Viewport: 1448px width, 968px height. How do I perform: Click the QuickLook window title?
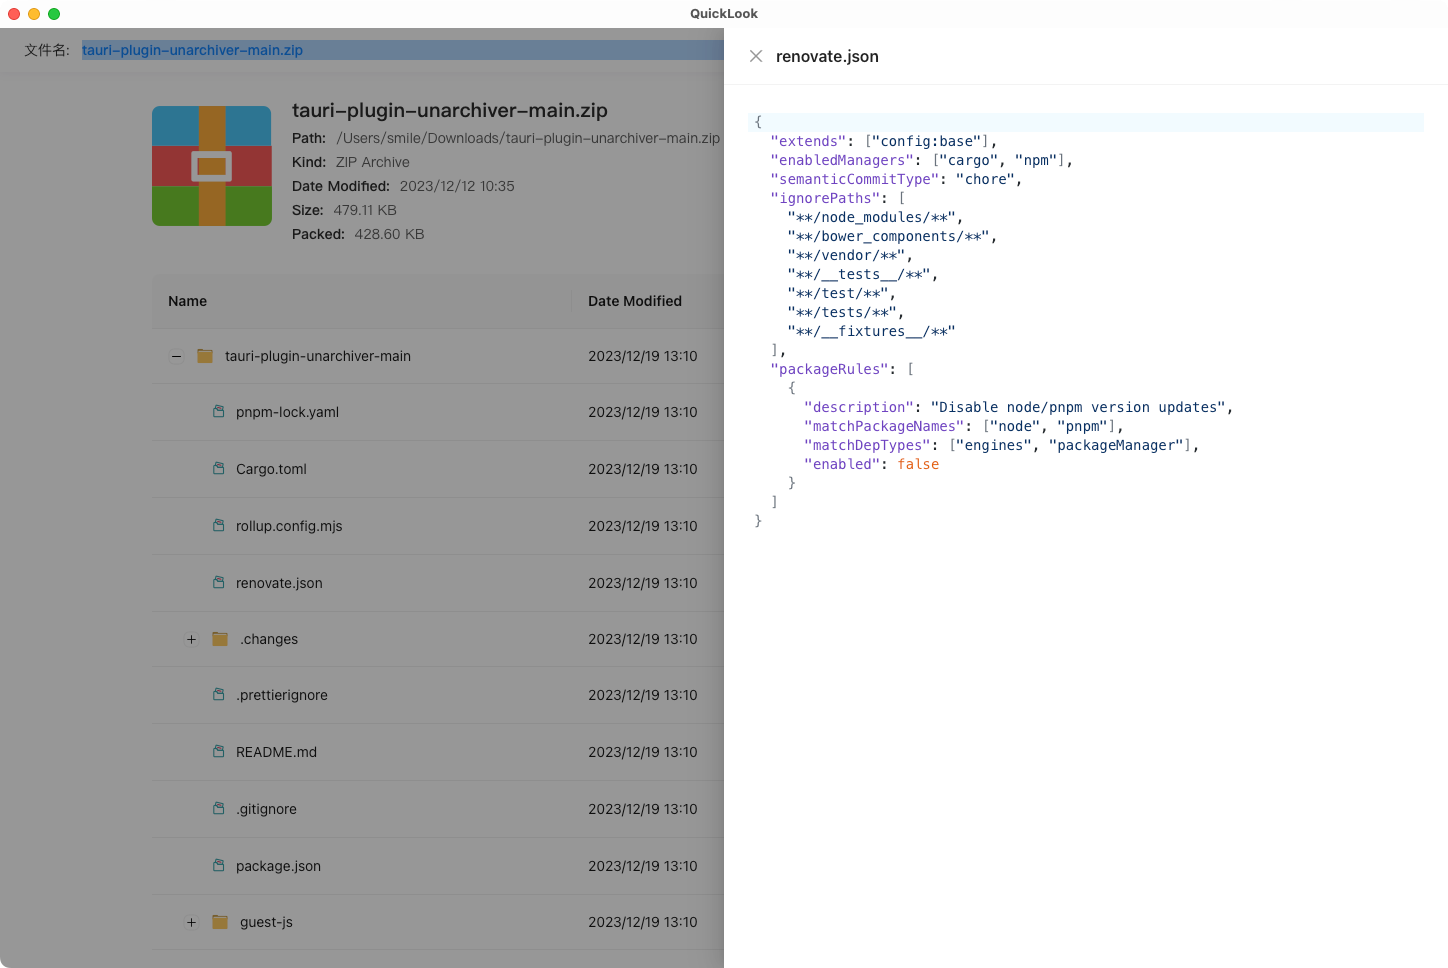pyautogui.click(x=724, y=13)
